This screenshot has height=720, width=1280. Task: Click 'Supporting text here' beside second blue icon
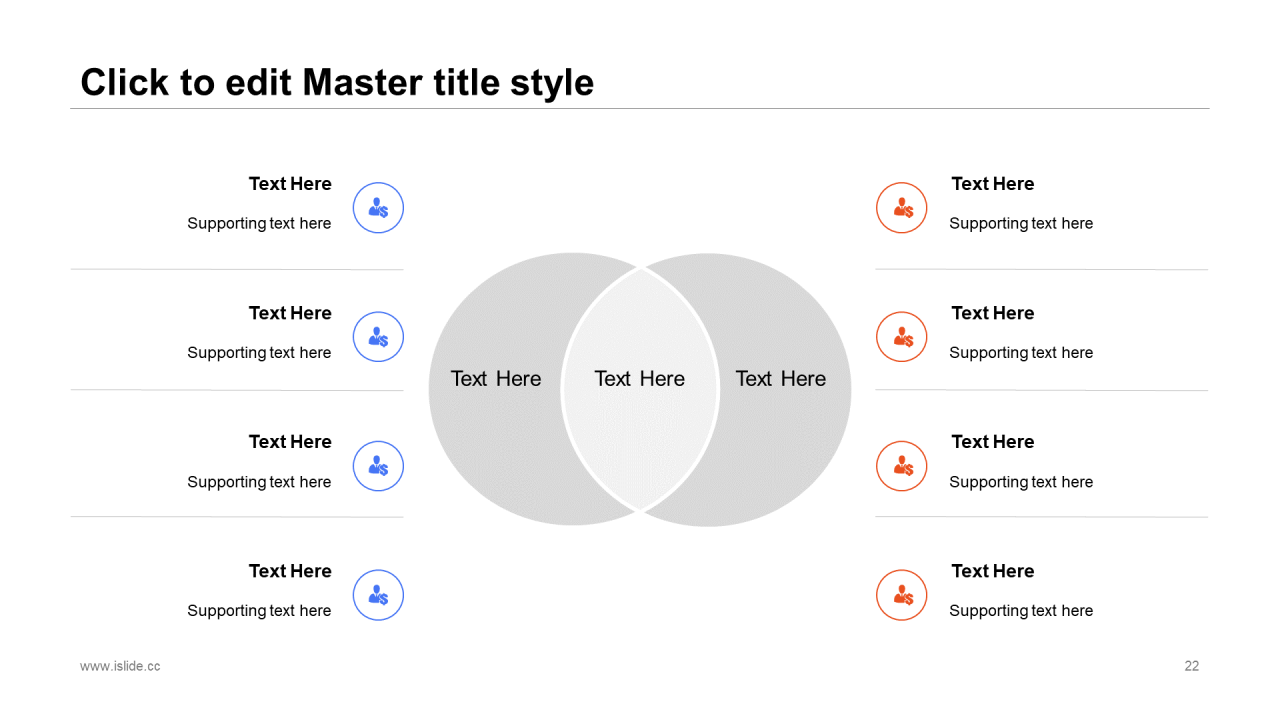coord(259,353)
